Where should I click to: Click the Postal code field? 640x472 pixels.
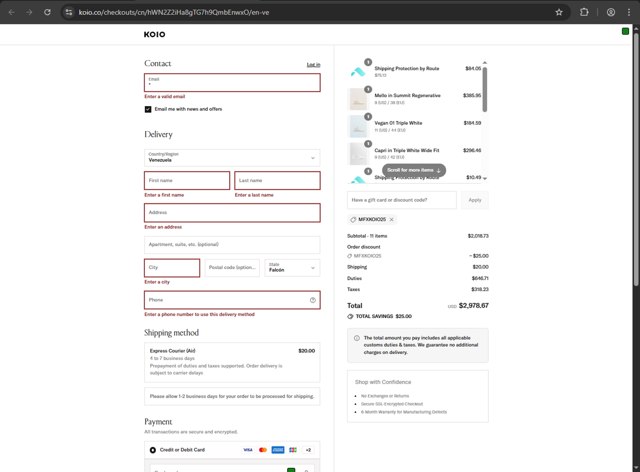click(232, 268)
